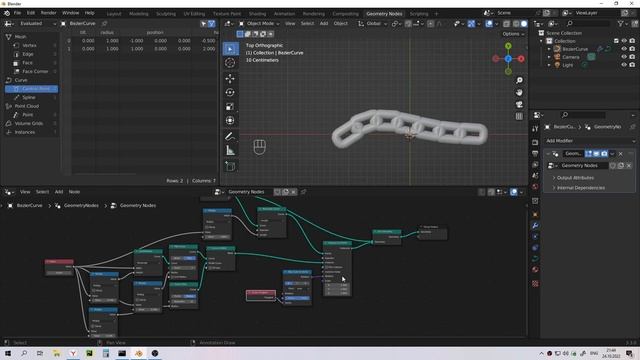Select the Cursor tool in viewport toolbar

(230, 63)
